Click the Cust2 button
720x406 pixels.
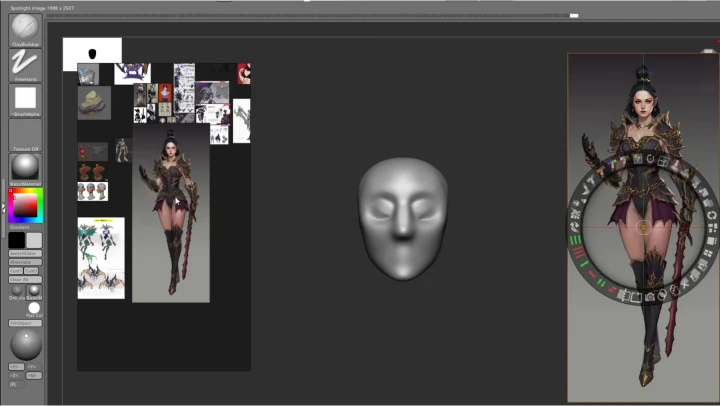click(x=32, y=271)
